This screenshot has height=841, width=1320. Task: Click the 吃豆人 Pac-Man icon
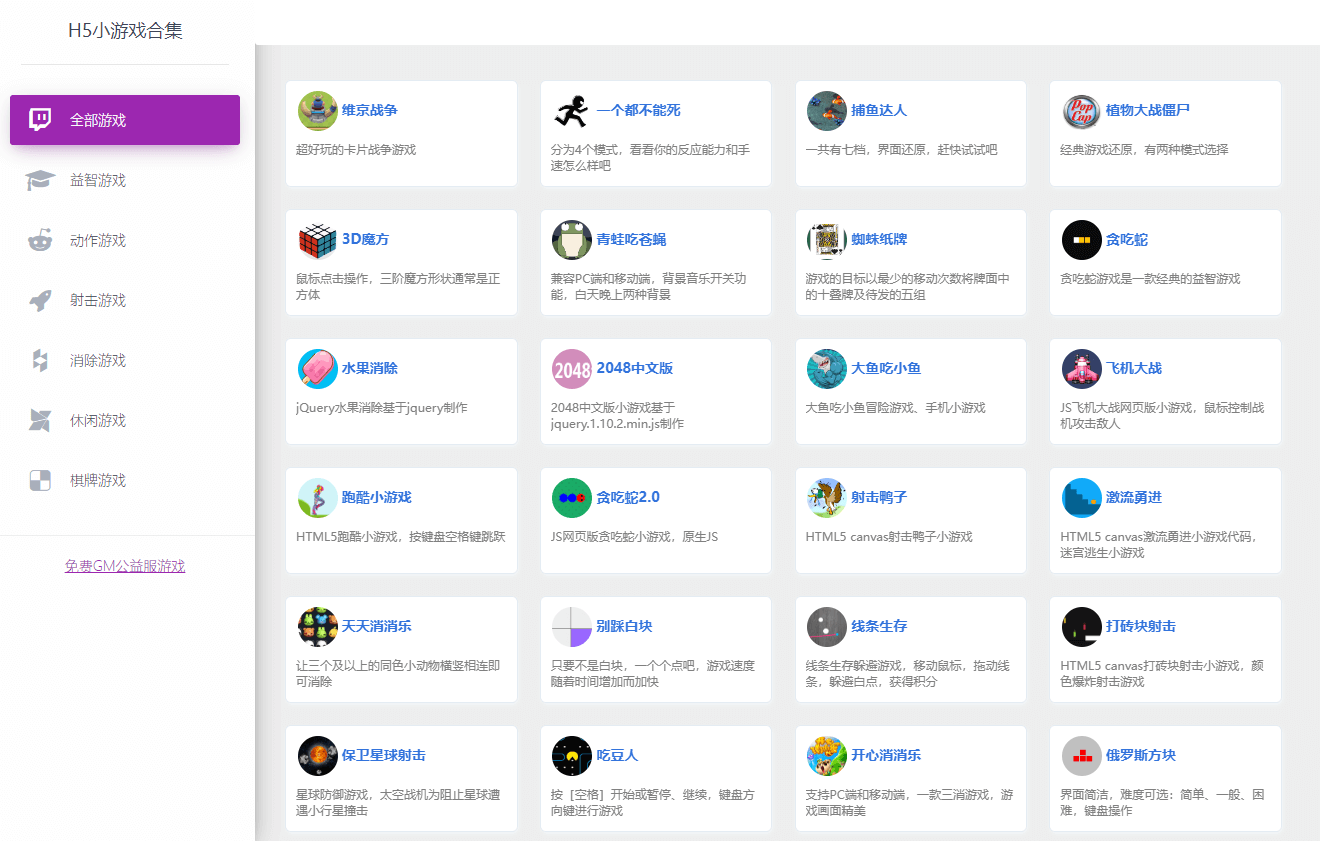click(572, 756)
